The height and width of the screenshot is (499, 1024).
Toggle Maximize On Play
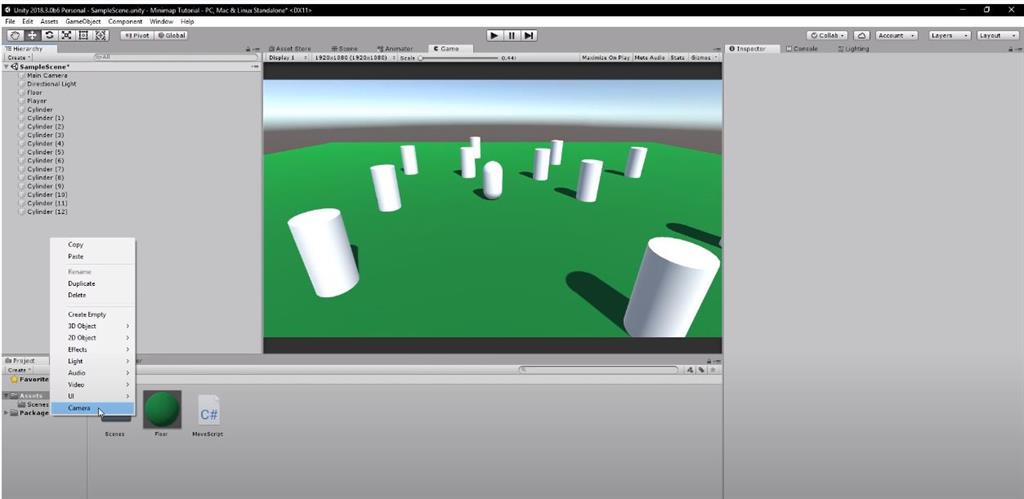[x=605, y=57]
